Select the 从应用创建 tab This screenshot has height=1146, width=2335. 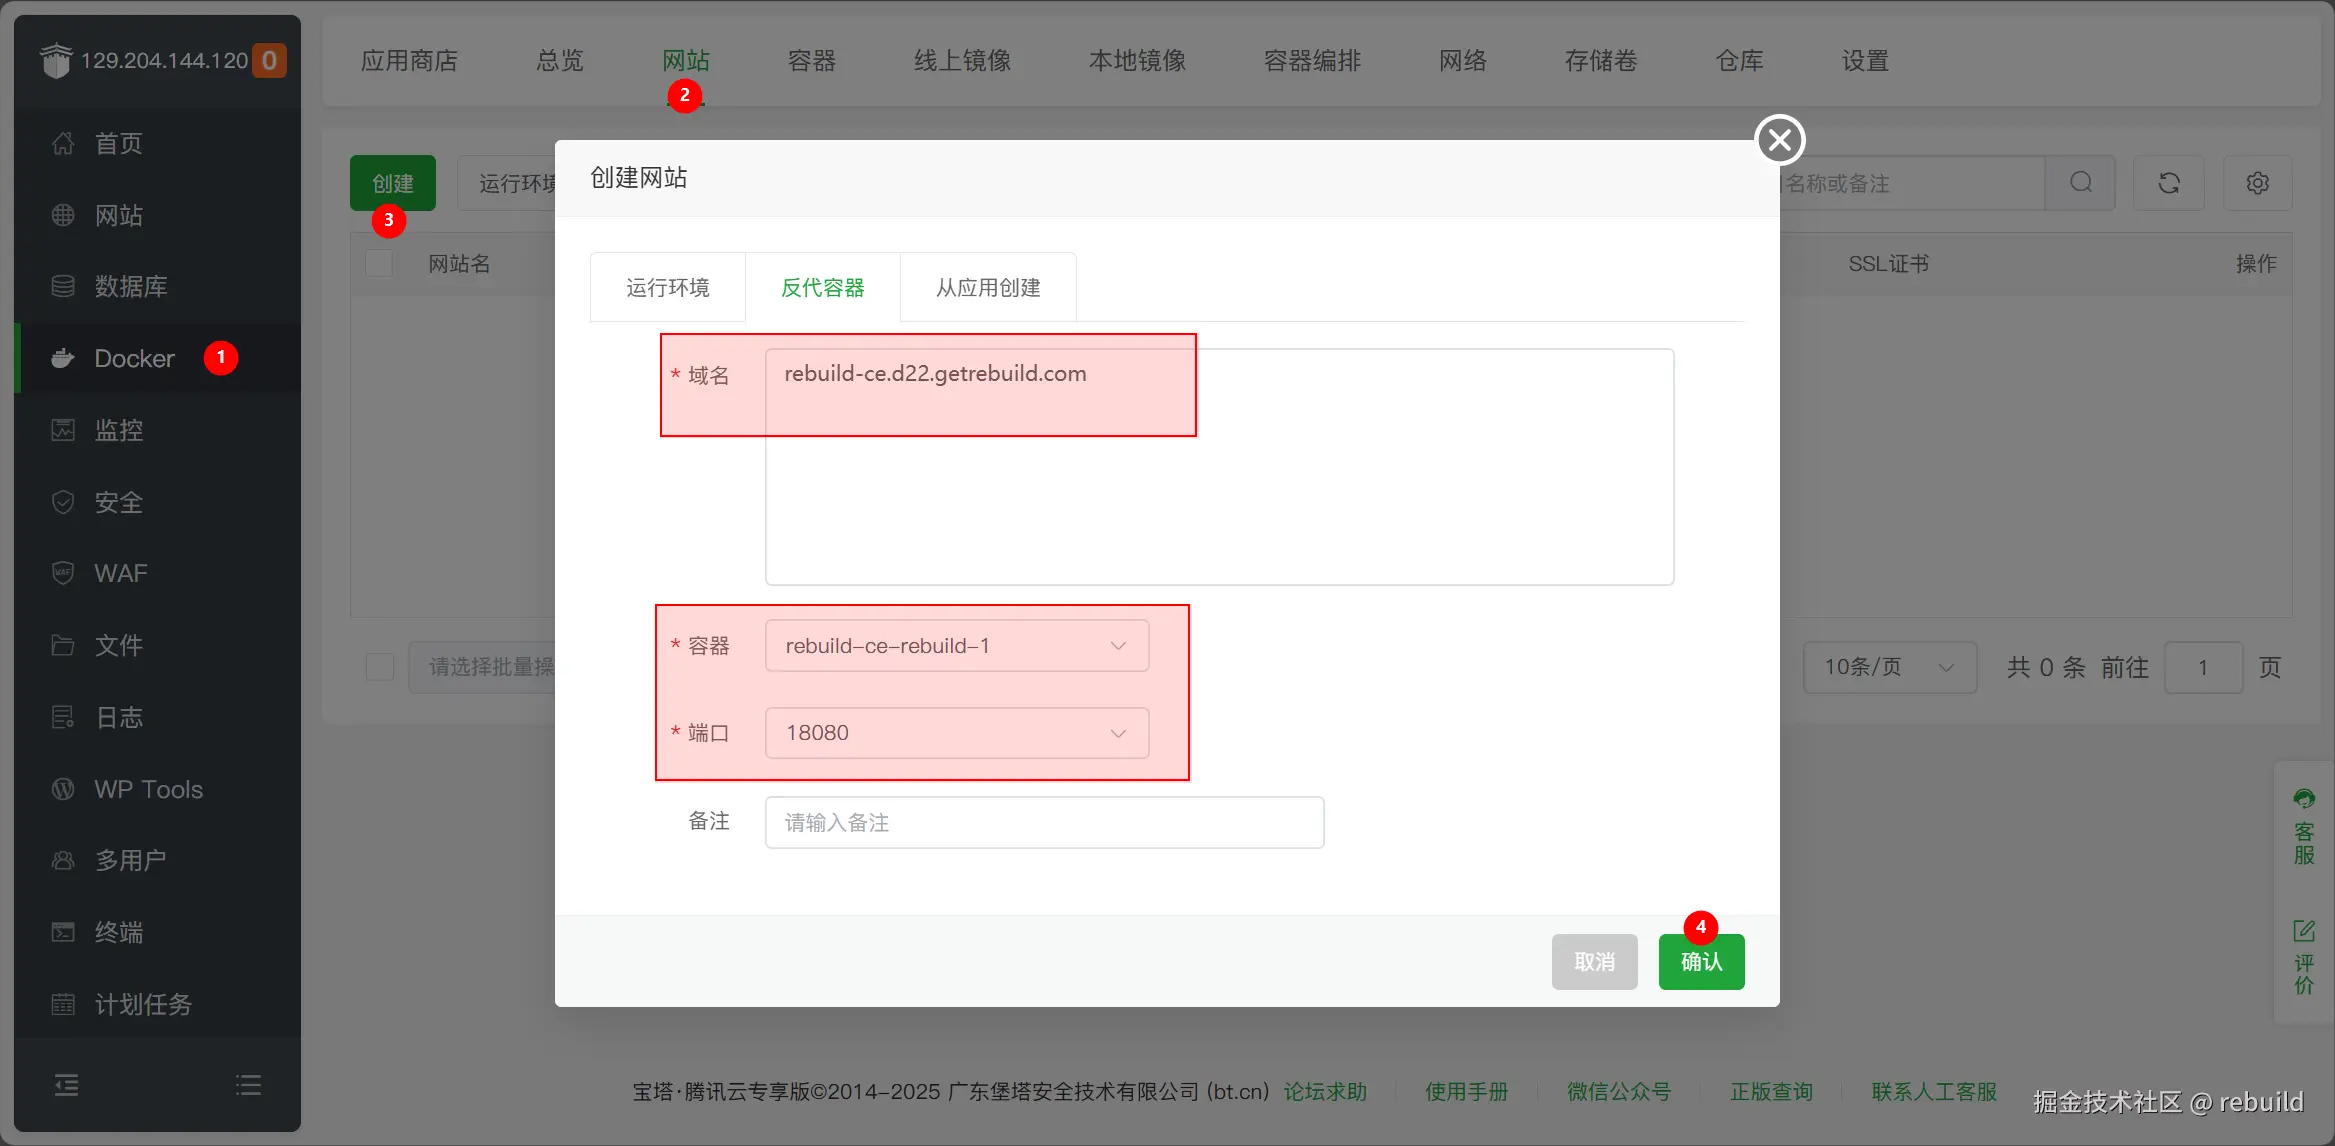coord(987,288)
